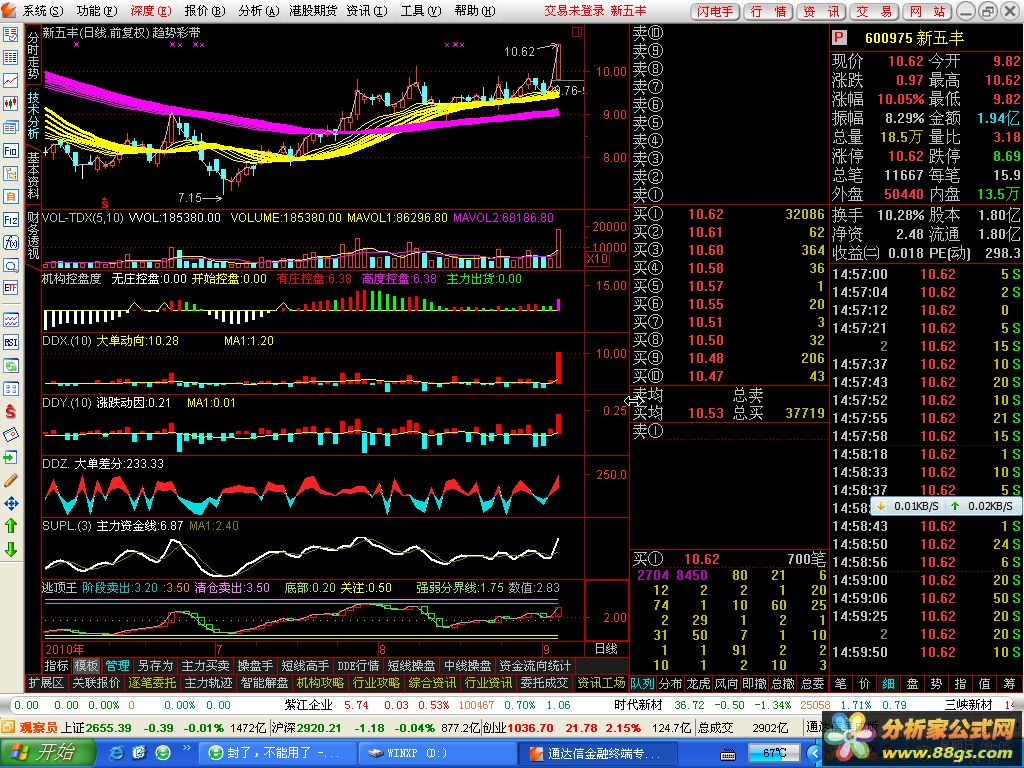
Task: Switch to the 技术分析 vertical tab
Action: pos(33,115)
